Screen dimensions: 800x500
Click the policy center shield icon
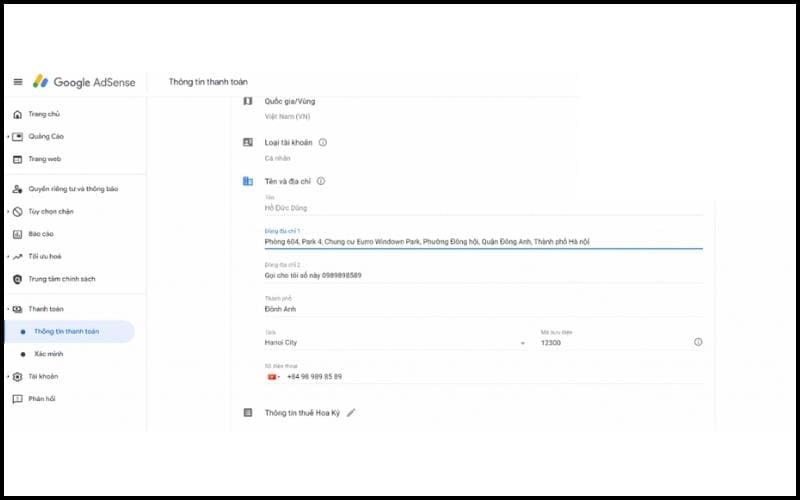pos(17,279)
